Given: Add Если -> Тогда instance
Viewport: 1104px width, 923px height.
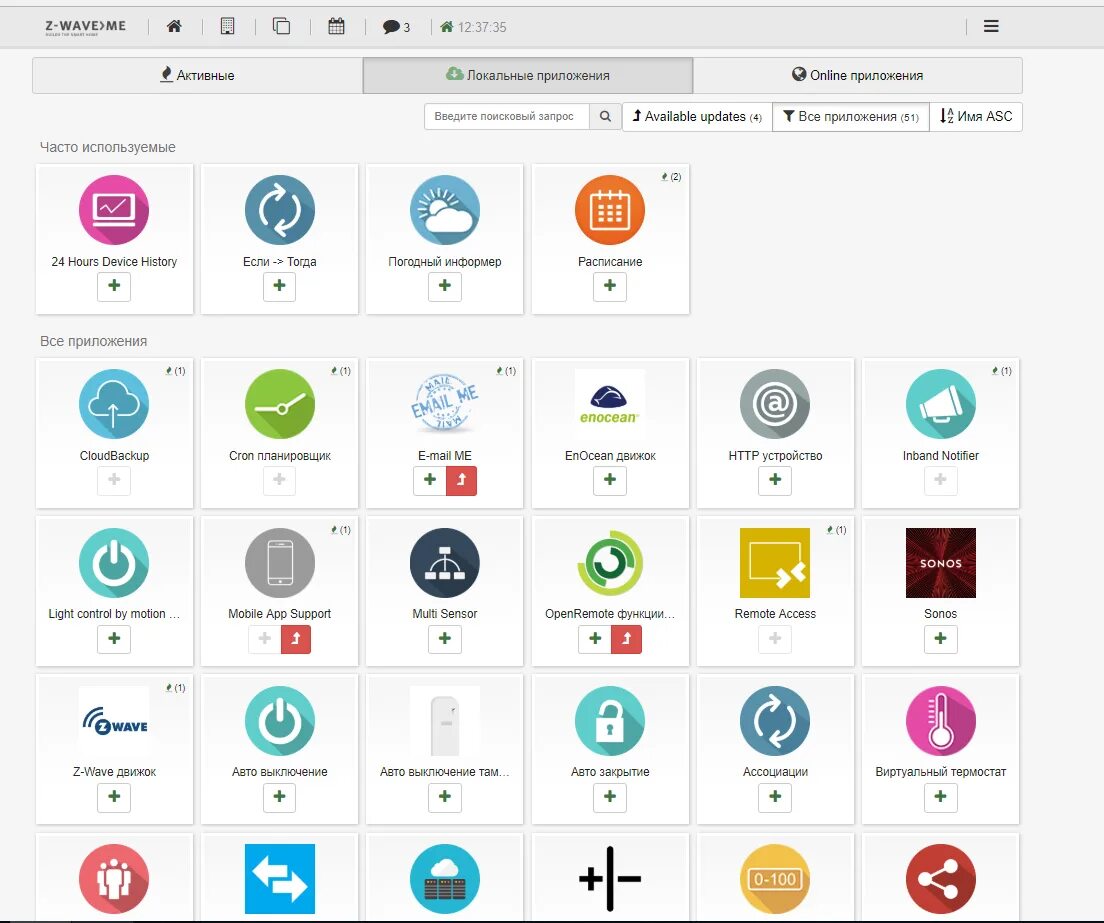Looking at the screenshot, I should (280, 286).
